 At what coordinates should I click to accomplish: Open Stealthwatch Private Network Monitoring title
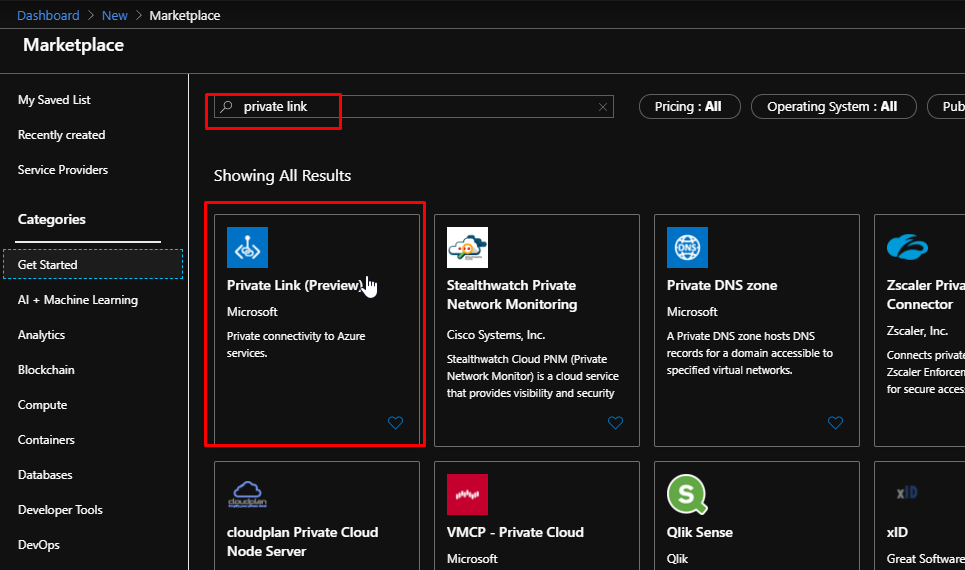point(512,295)
